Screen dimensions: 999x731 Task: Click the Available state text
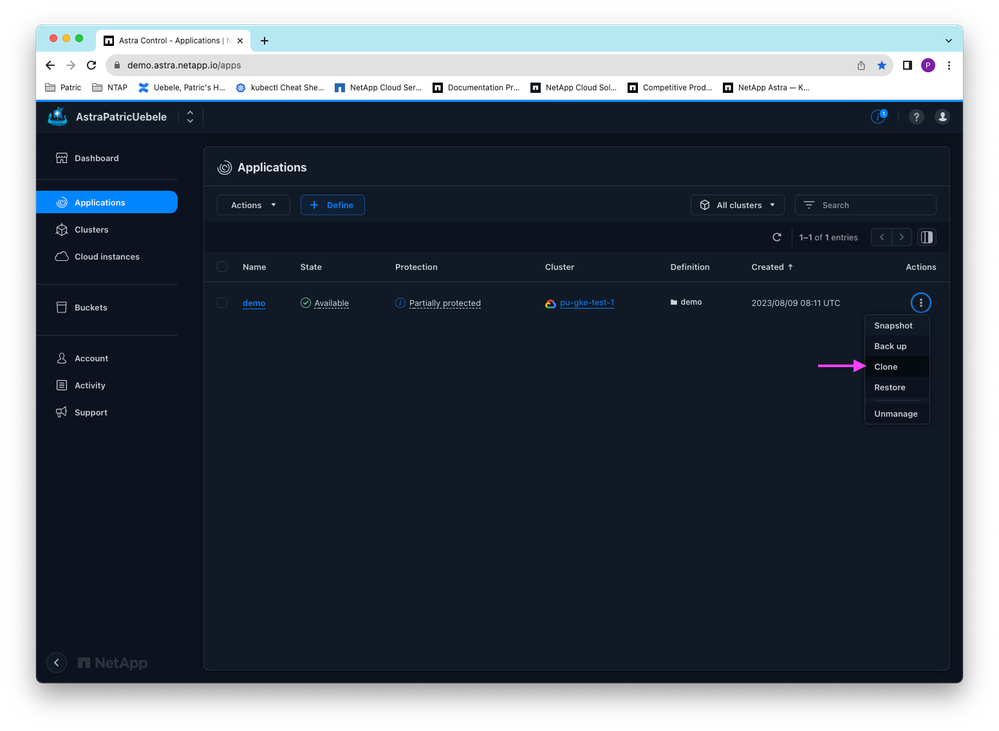[x=331, y=303]
